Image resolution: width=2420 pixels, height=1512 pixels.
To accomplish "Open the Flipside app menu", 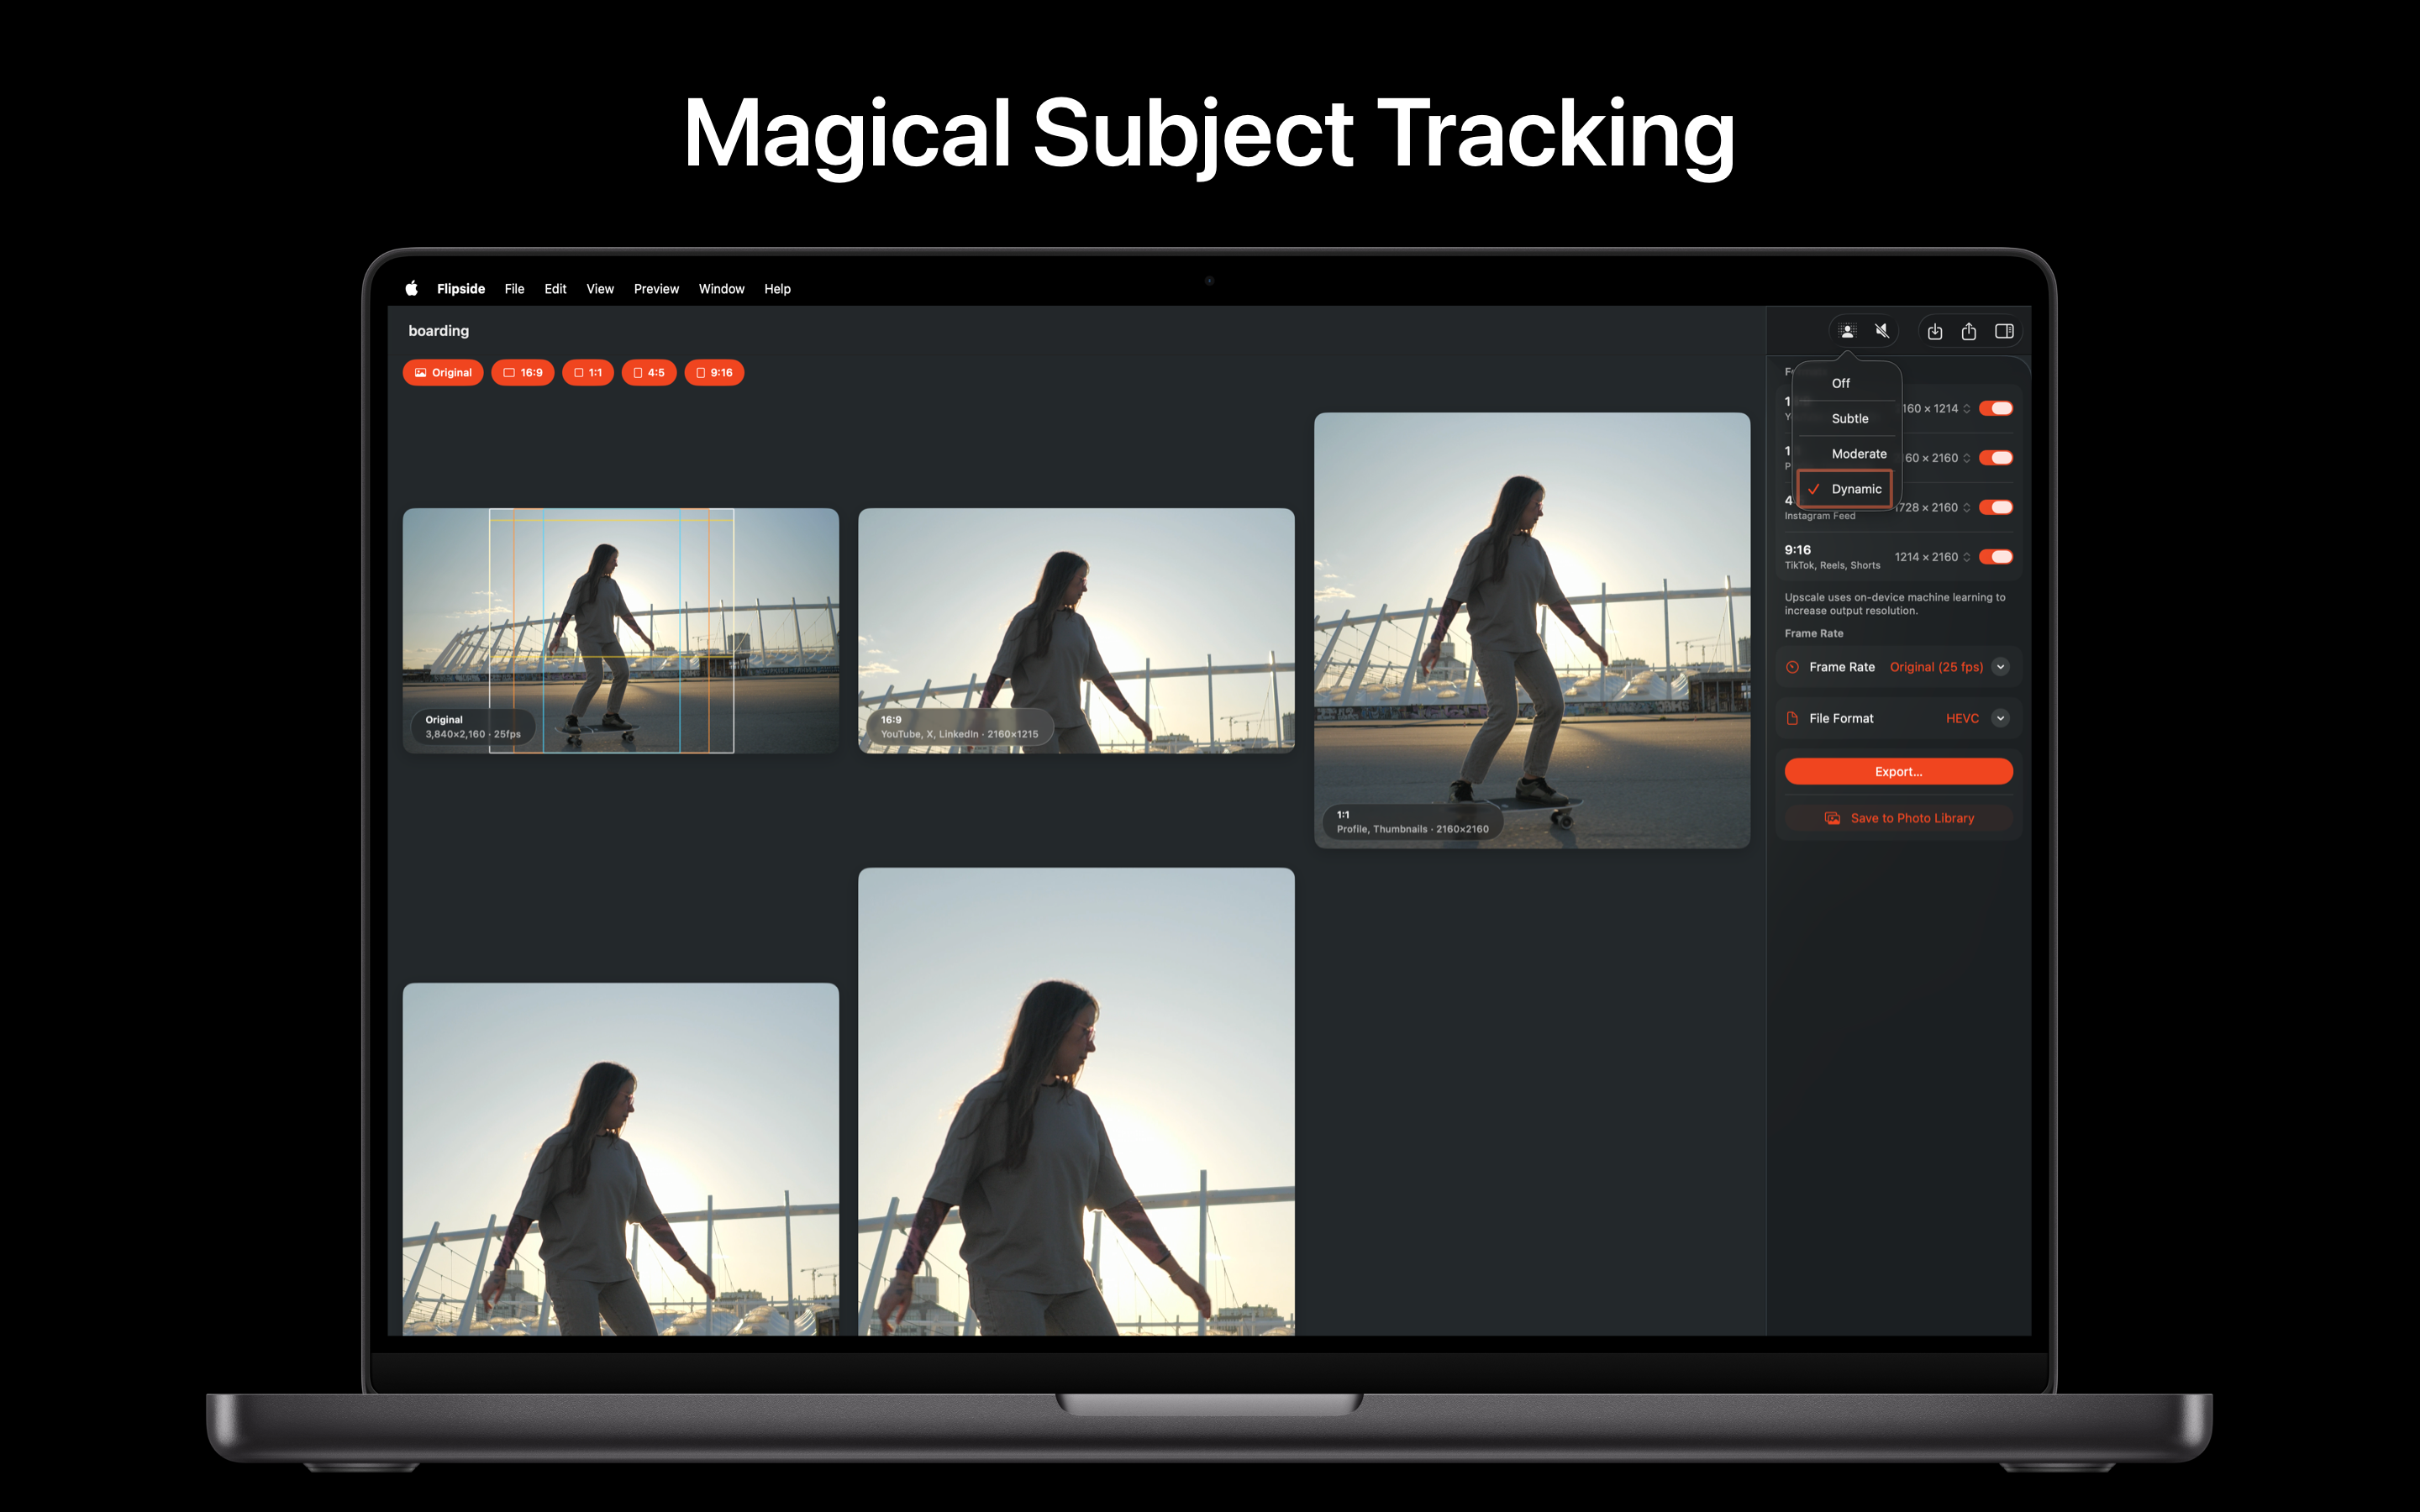I will coord(461,289).
